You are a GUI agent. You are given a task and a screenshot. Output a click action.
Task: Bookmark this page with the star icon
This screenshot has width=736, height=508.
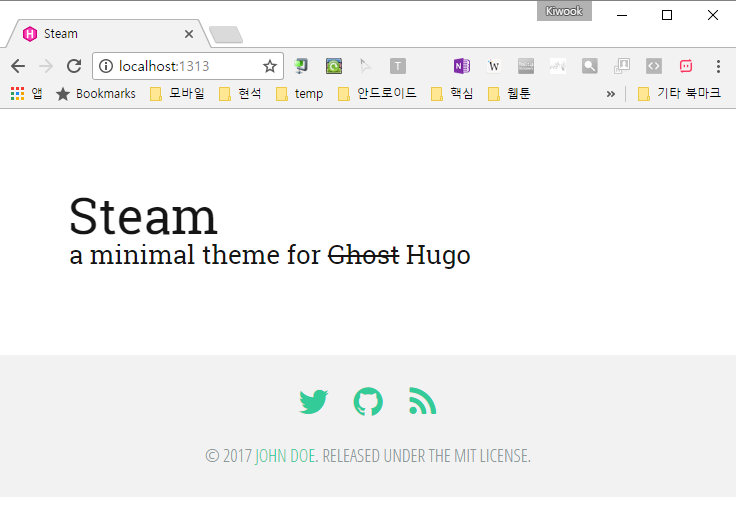click(x=269, y=66)
